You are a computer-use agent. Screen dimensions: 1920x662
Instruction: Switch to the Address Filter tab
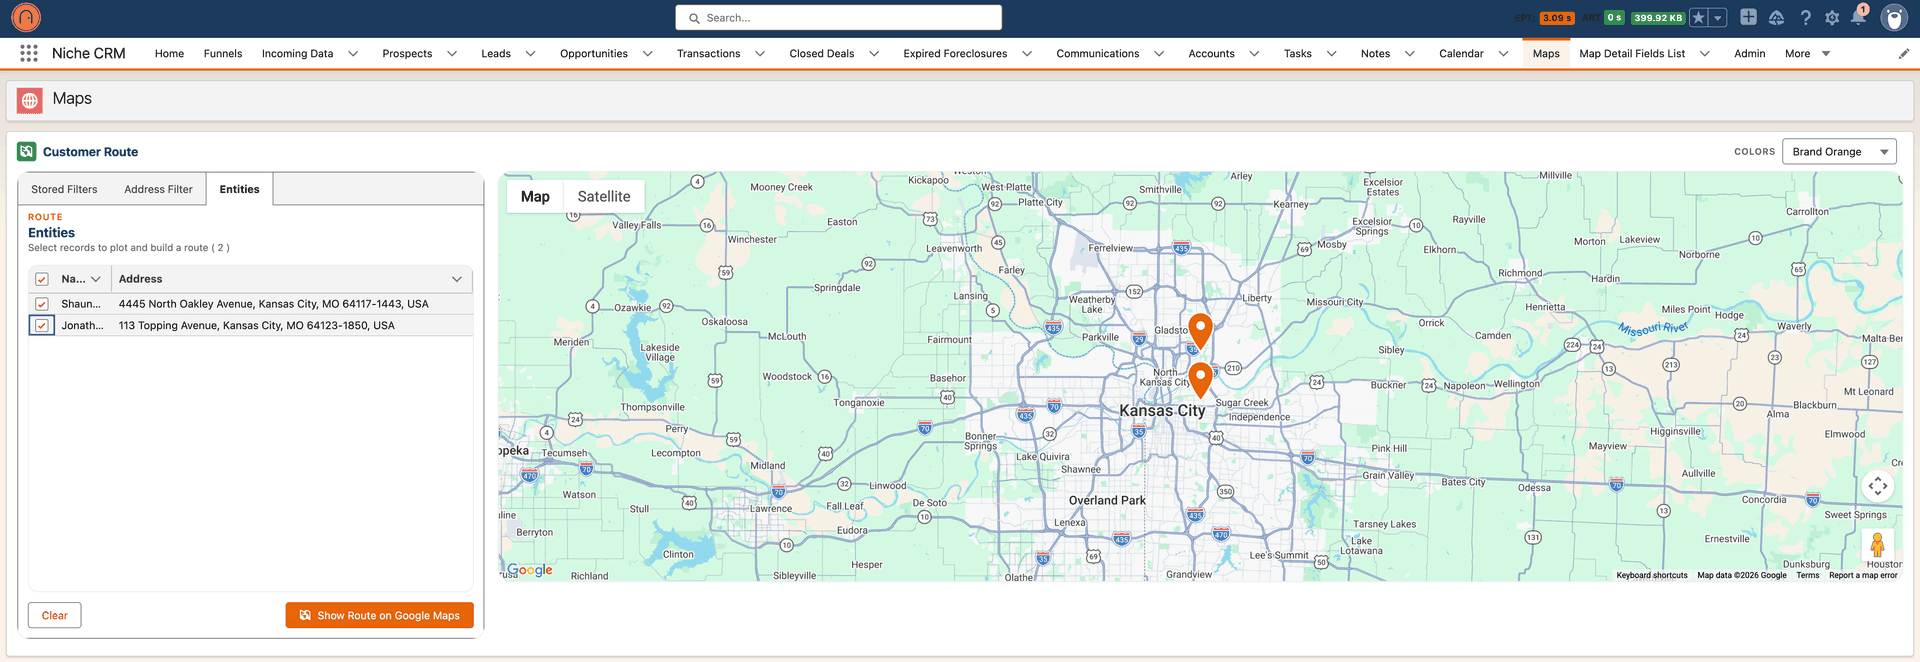[158, 189]
